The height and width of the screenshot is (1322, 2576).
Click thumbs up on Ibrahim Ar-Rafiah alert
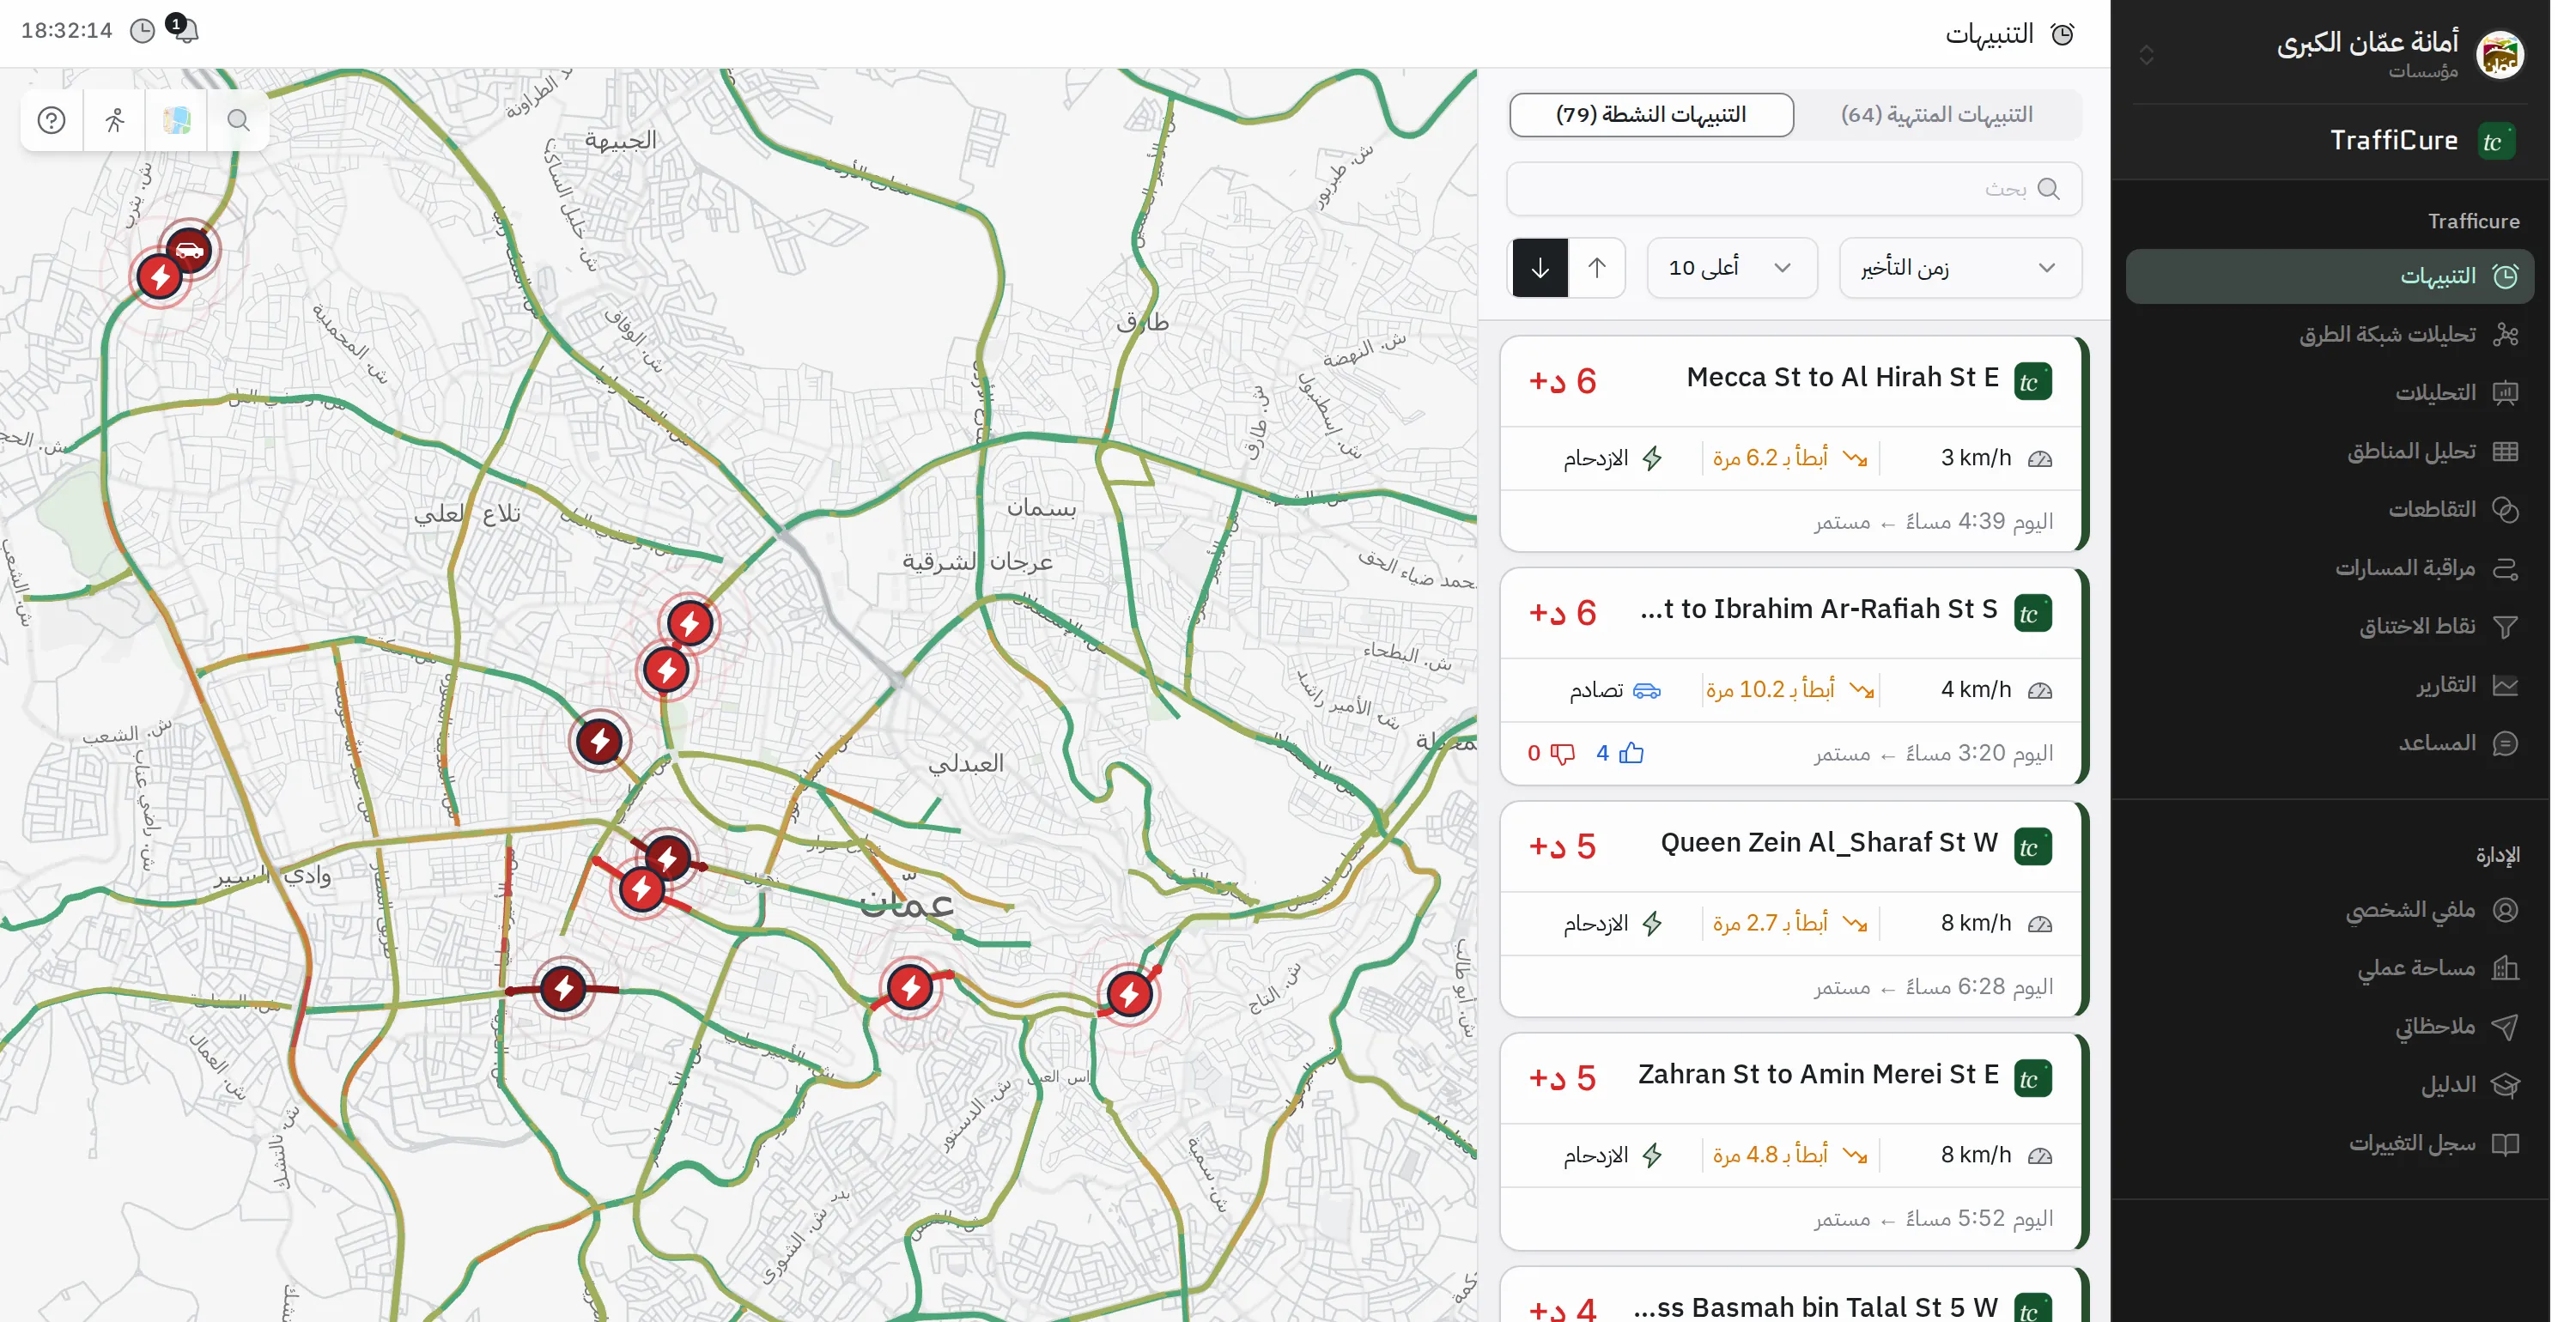point(1631,753)
